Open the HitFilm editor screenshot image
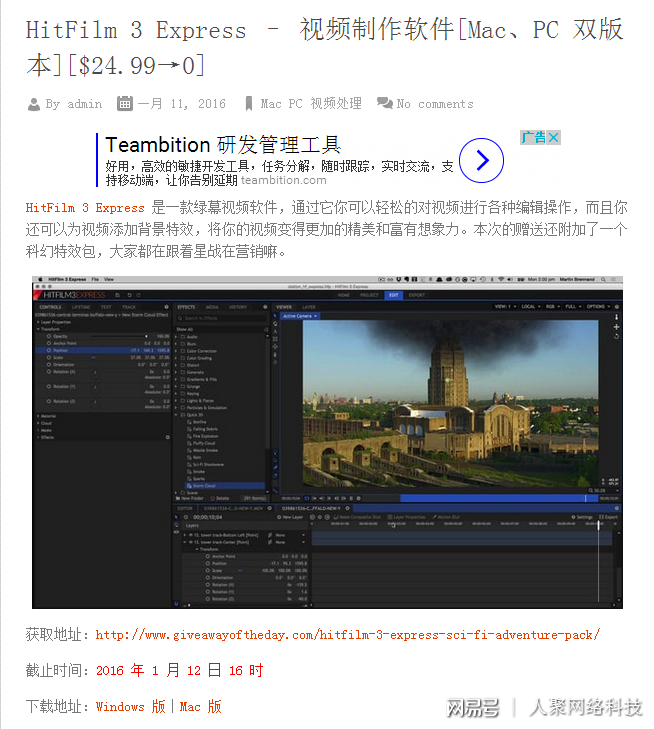The width and height of the screenshot is (654, 729). pyautogui.click(x=327, y=442)
